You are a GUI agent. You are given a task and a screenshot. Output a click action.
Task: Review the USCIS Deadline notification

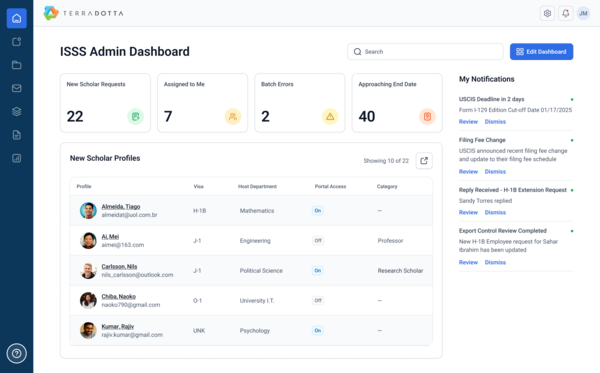click(468, 122)
